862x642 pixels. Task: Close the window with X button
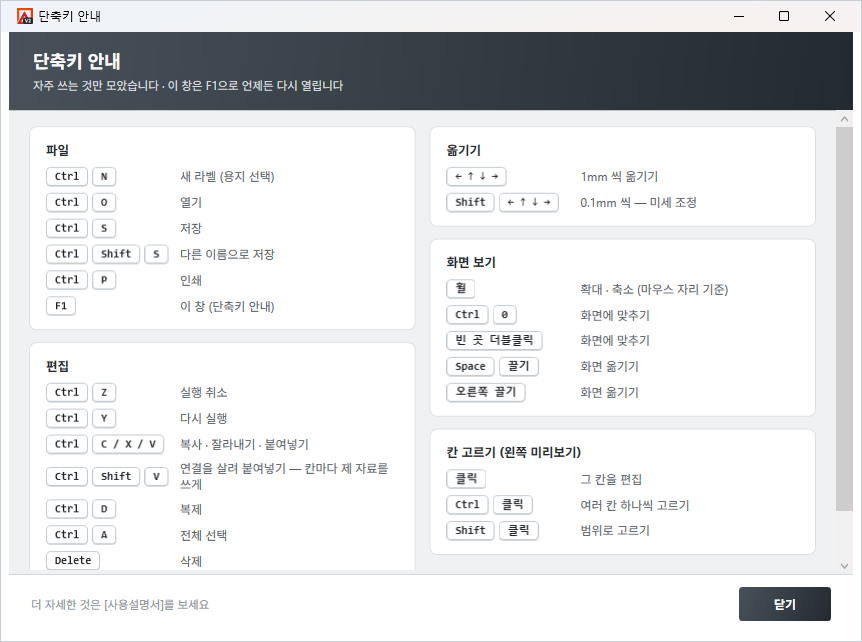pos(830,16)
